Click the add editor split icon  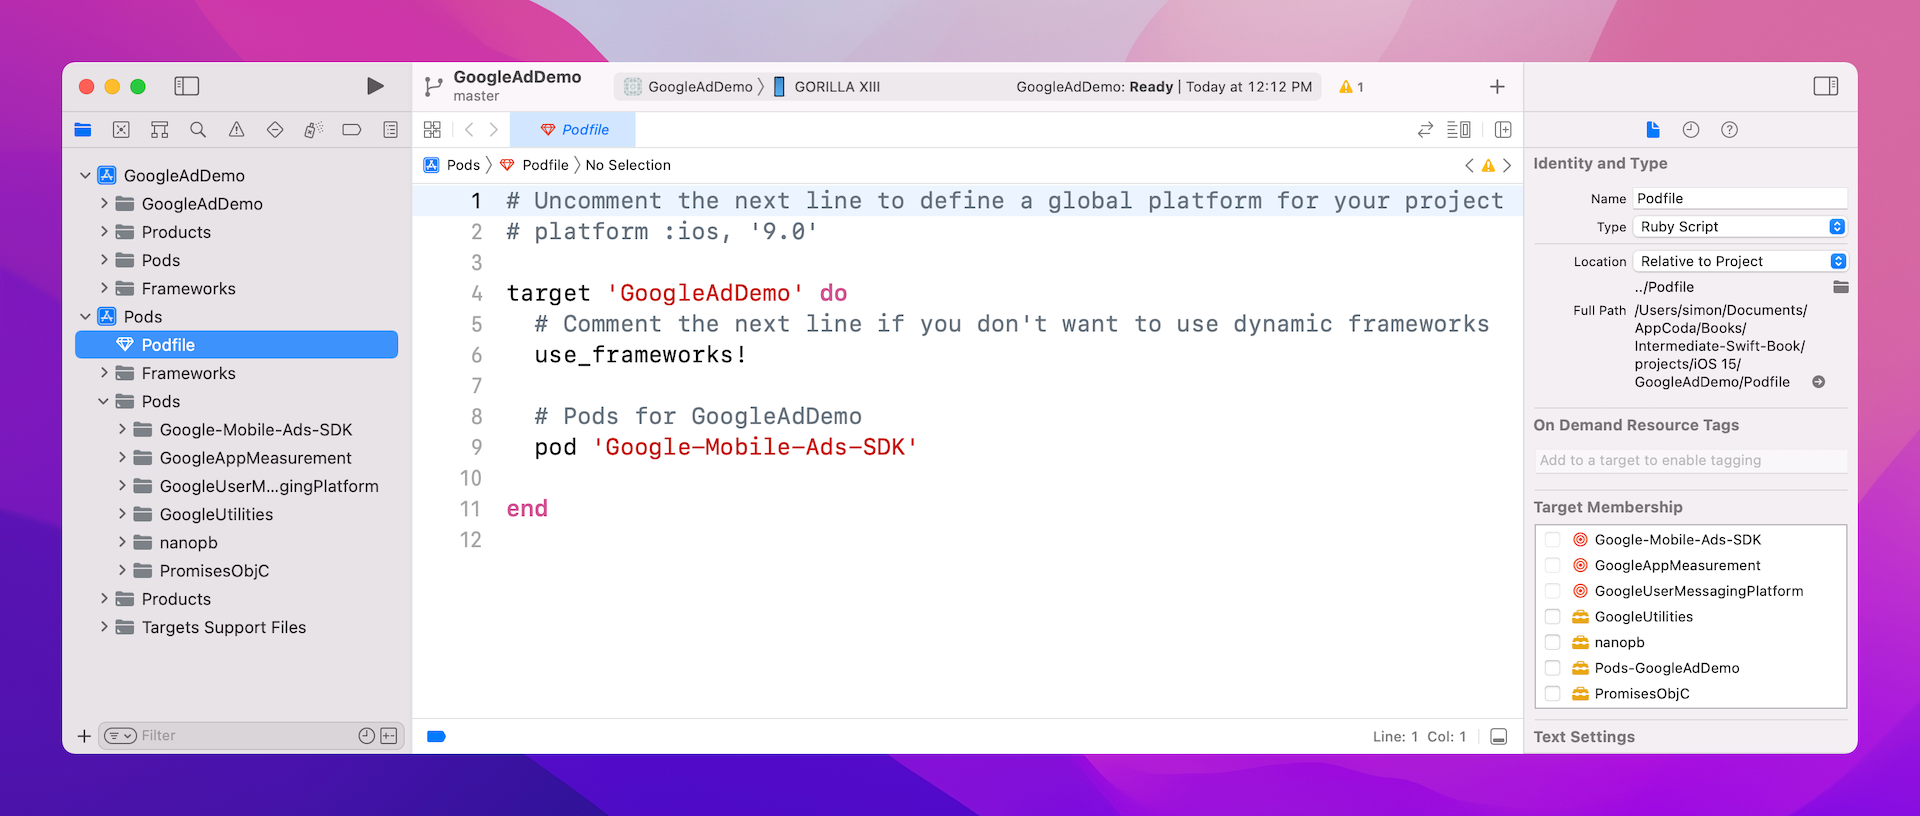pyautogui.click(x=1503, y=130)
